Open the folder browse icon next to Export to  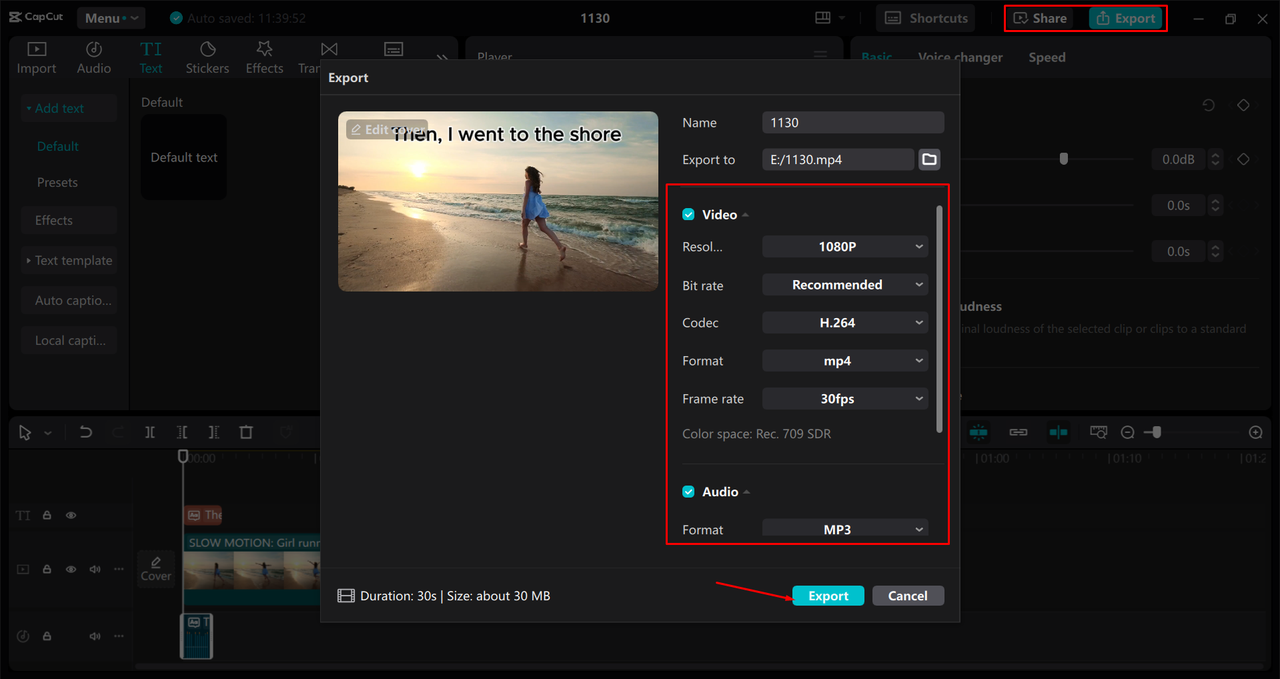click(x=929, y=159)
